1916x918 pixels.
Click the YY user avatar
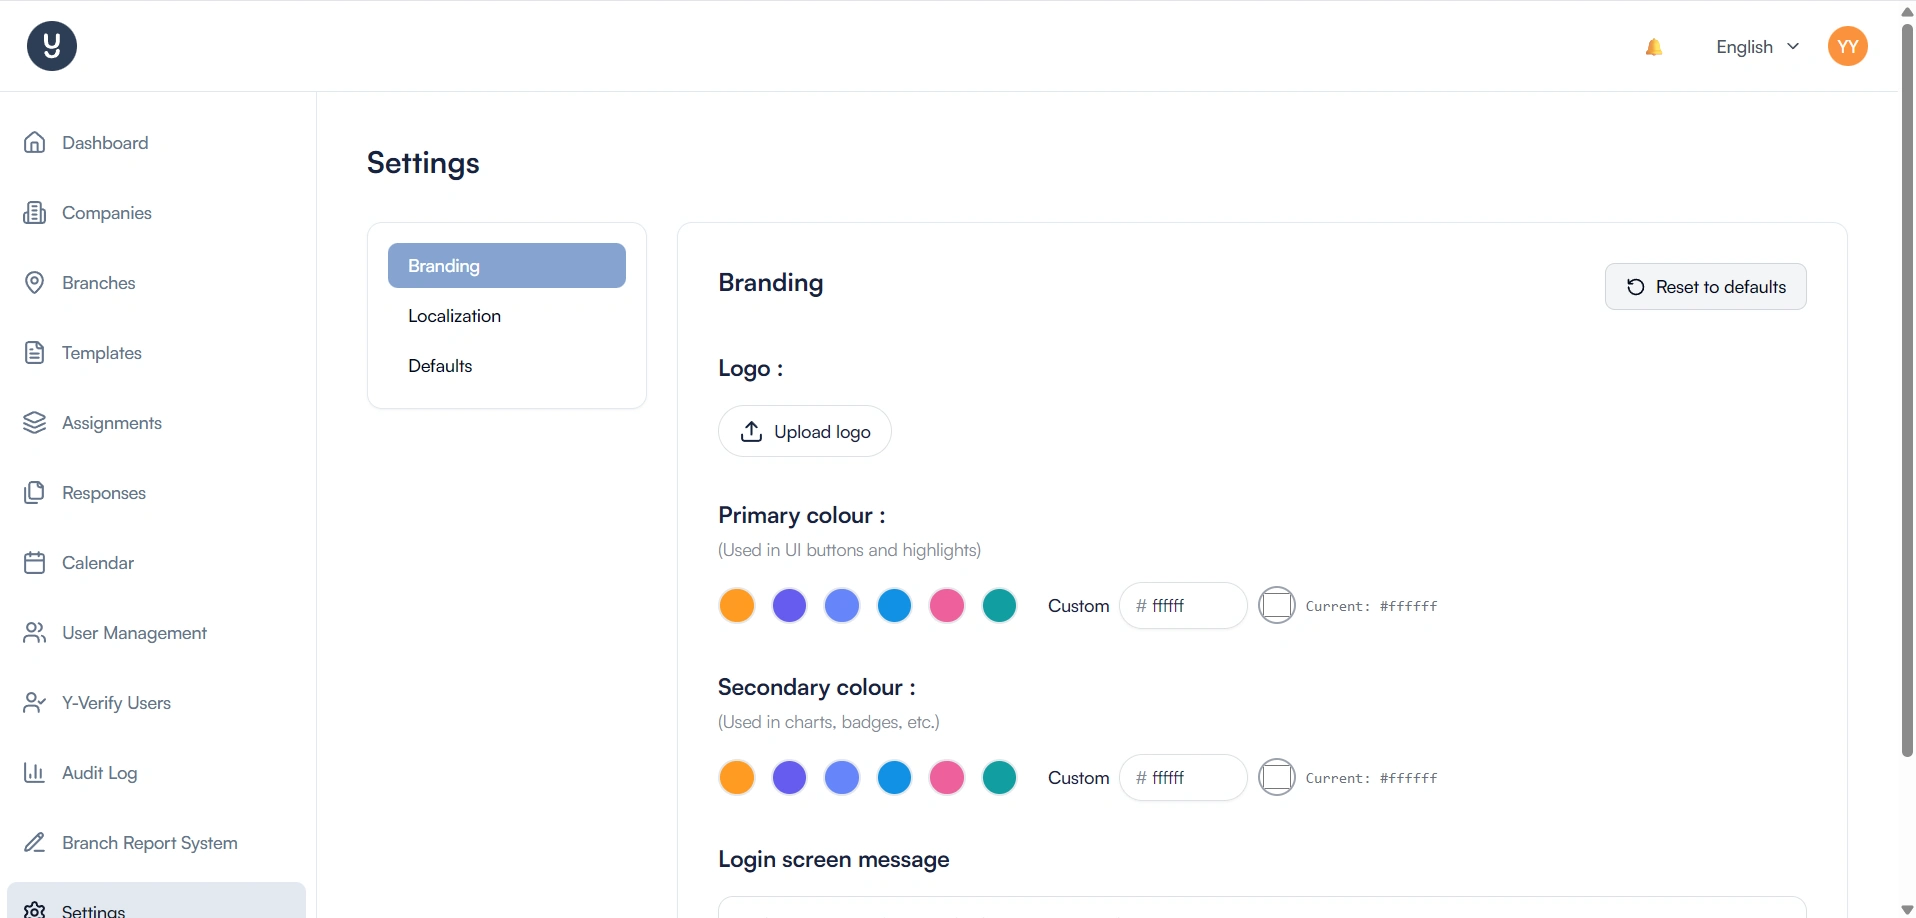coord(1847,46)
